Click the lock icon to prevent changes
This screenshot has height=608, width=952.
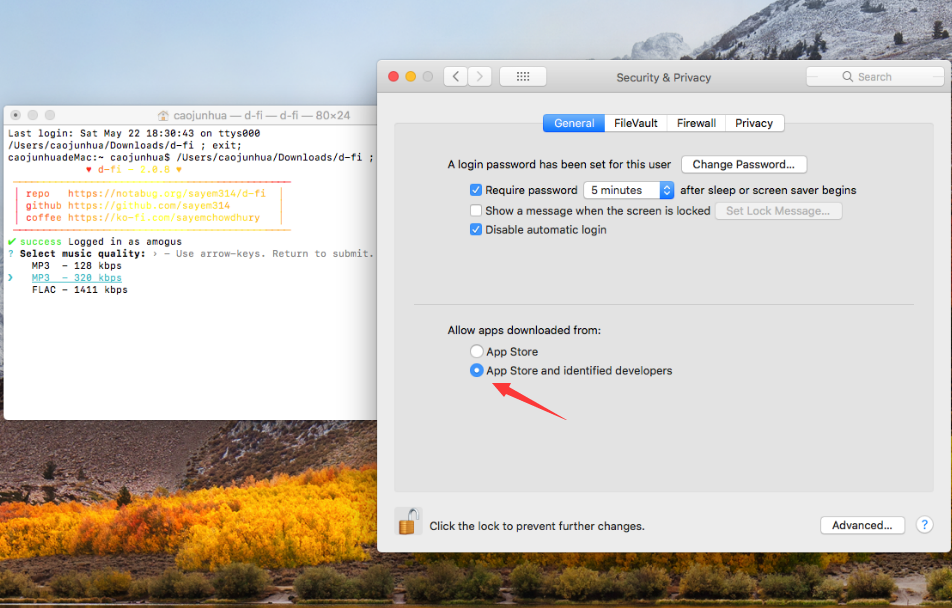tap(408, 522)
